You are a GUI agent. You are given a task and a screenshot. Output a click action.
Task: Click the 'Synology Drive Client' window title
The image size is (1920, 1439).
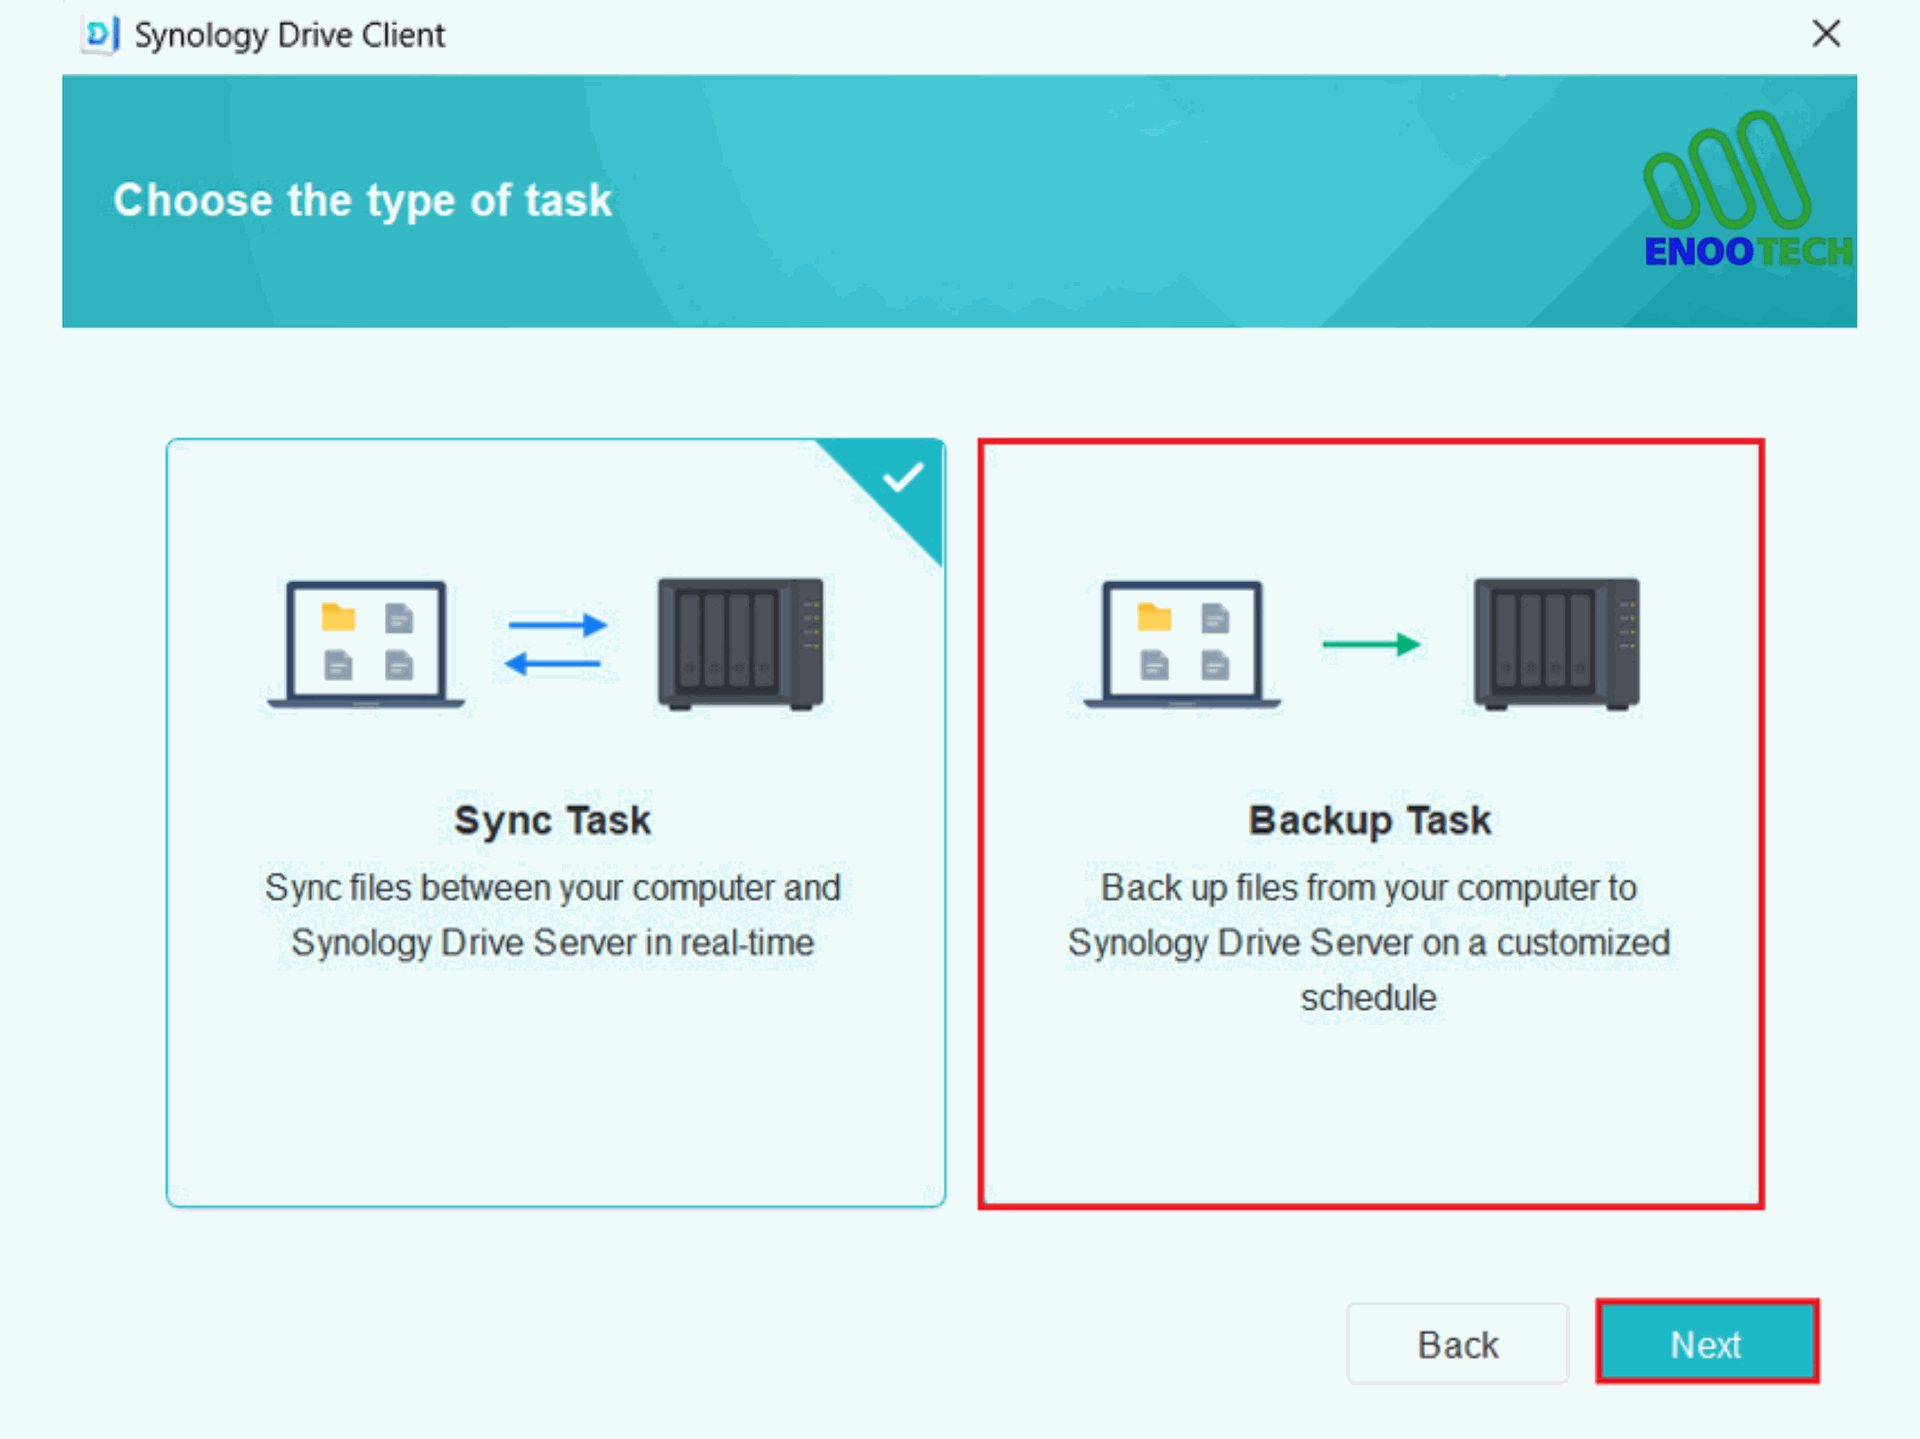point(290,35)
